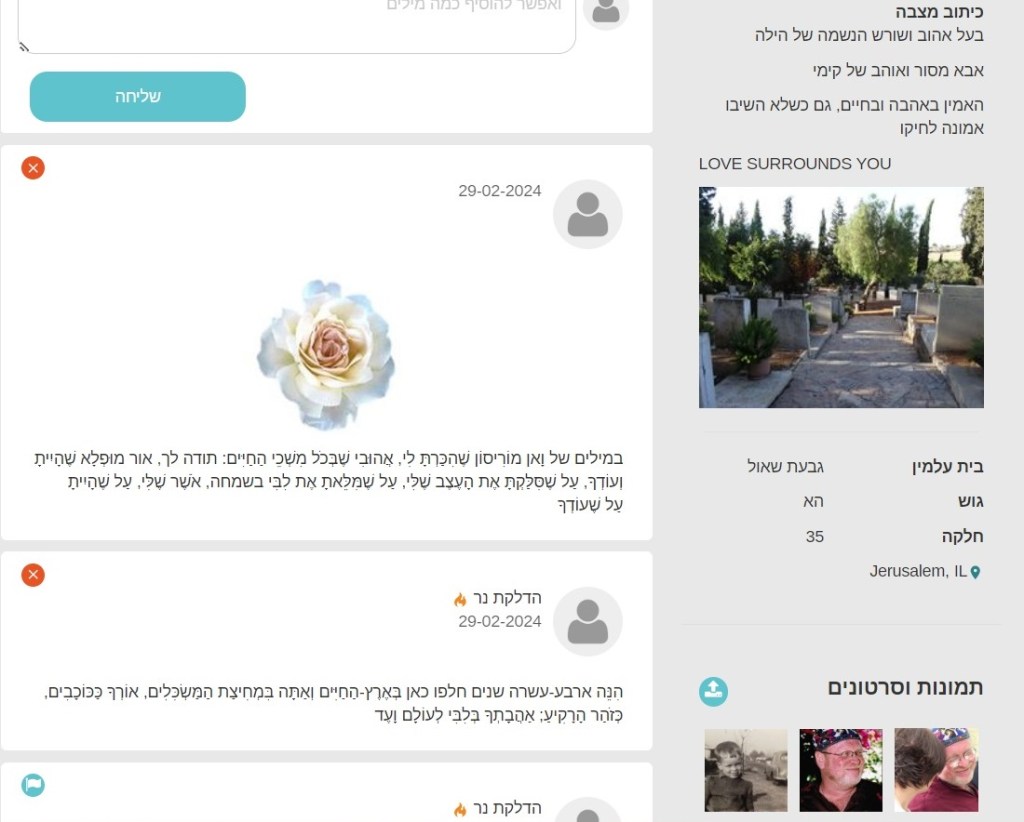Upload a photo via the teal upload icon

tap(713, 691)
